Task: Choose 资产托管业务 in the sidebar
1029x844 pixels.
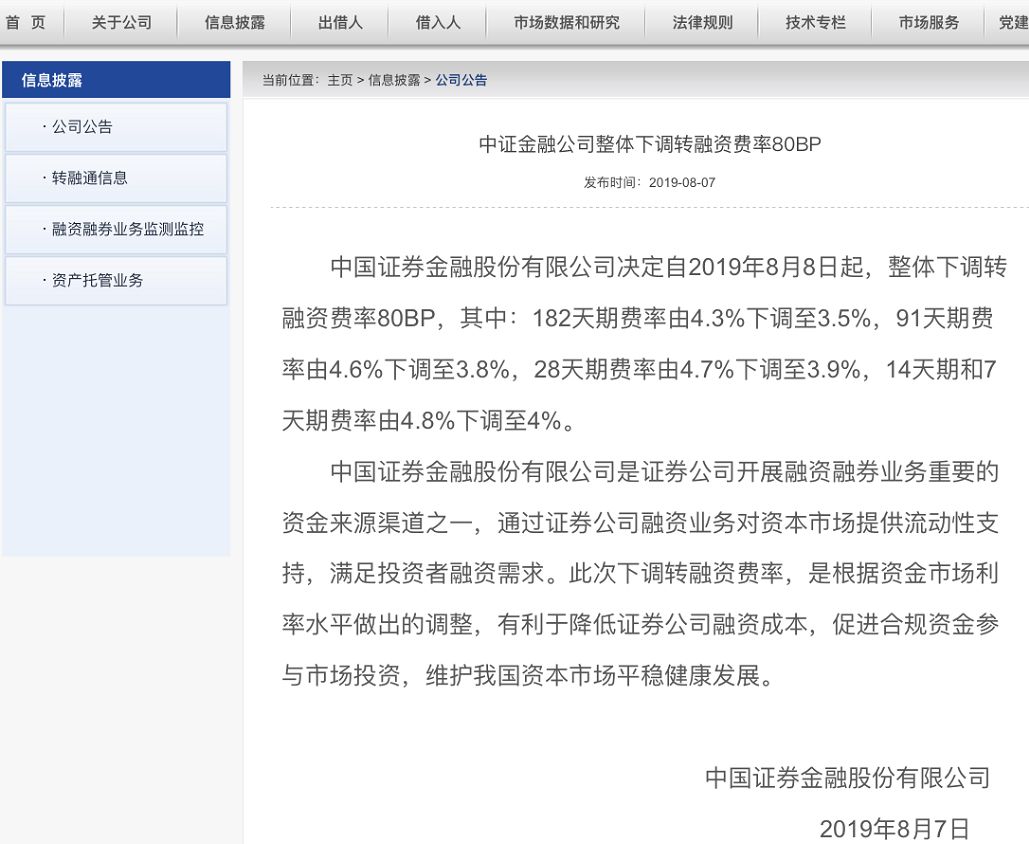Action: pyautogui.click(x=116, y=280)
